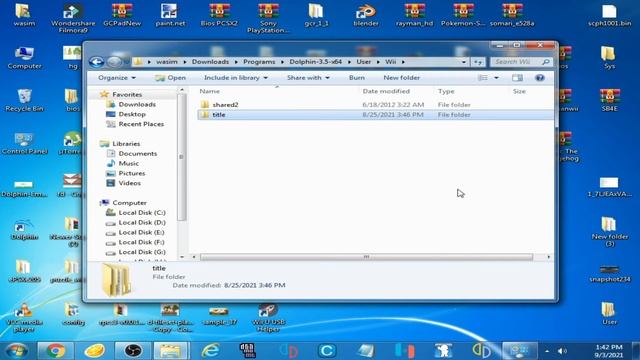
Task: Create a New folder
Action: [402, 78]
